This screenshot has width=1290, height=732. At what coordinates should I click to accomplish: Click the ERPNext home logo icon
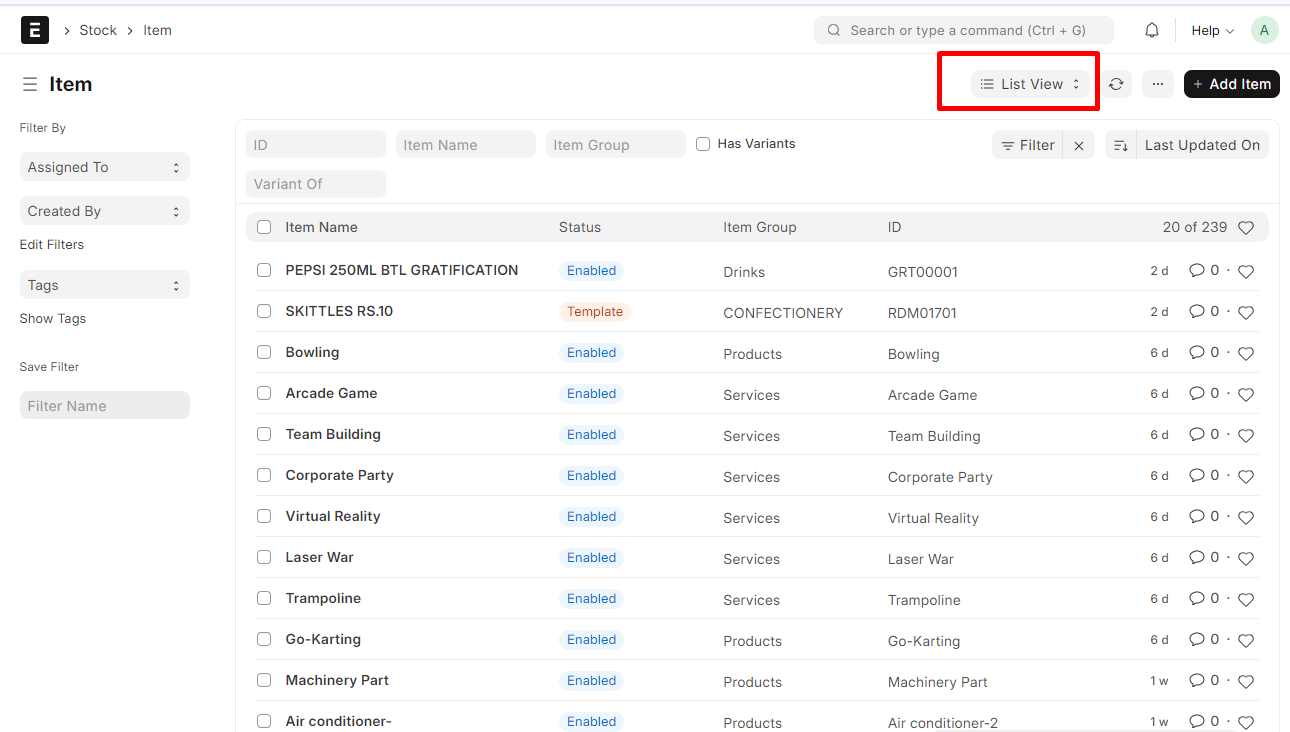tap(35, 30)
